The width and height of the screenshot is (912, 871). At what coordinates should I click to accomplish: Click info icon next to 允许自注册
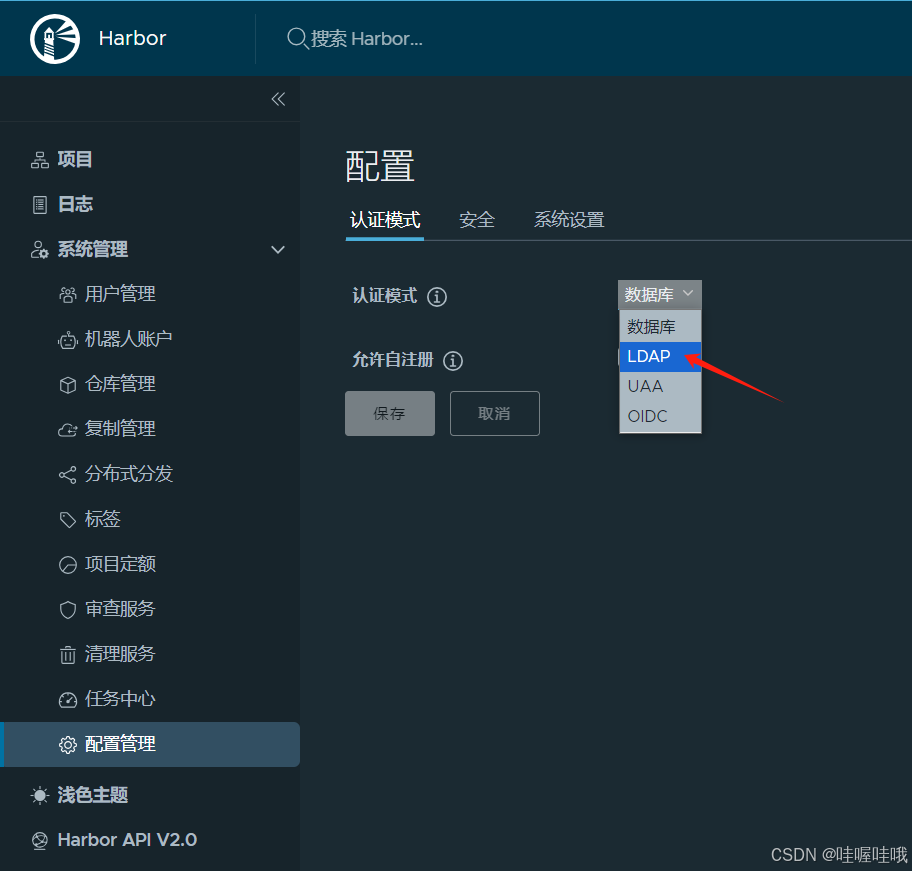pos(453,360)
